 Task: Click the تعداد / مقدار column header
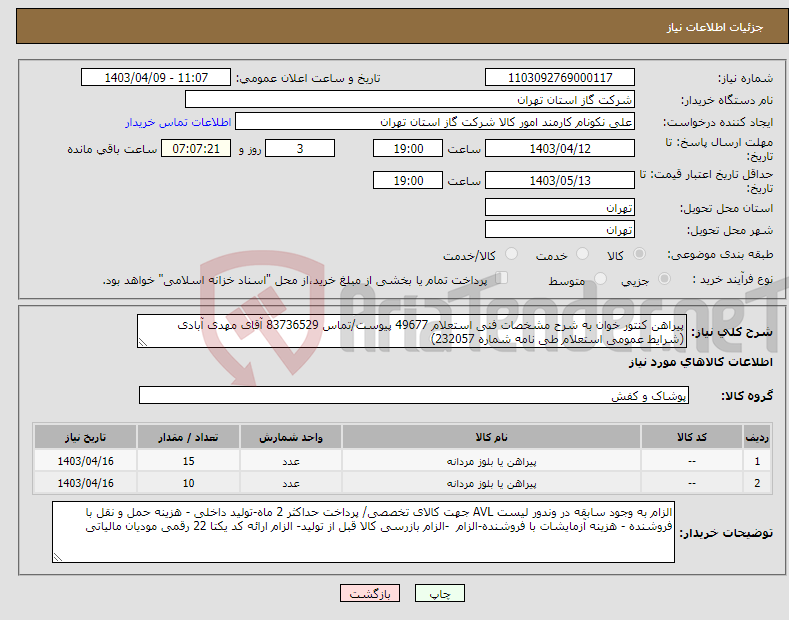point(188,437)
